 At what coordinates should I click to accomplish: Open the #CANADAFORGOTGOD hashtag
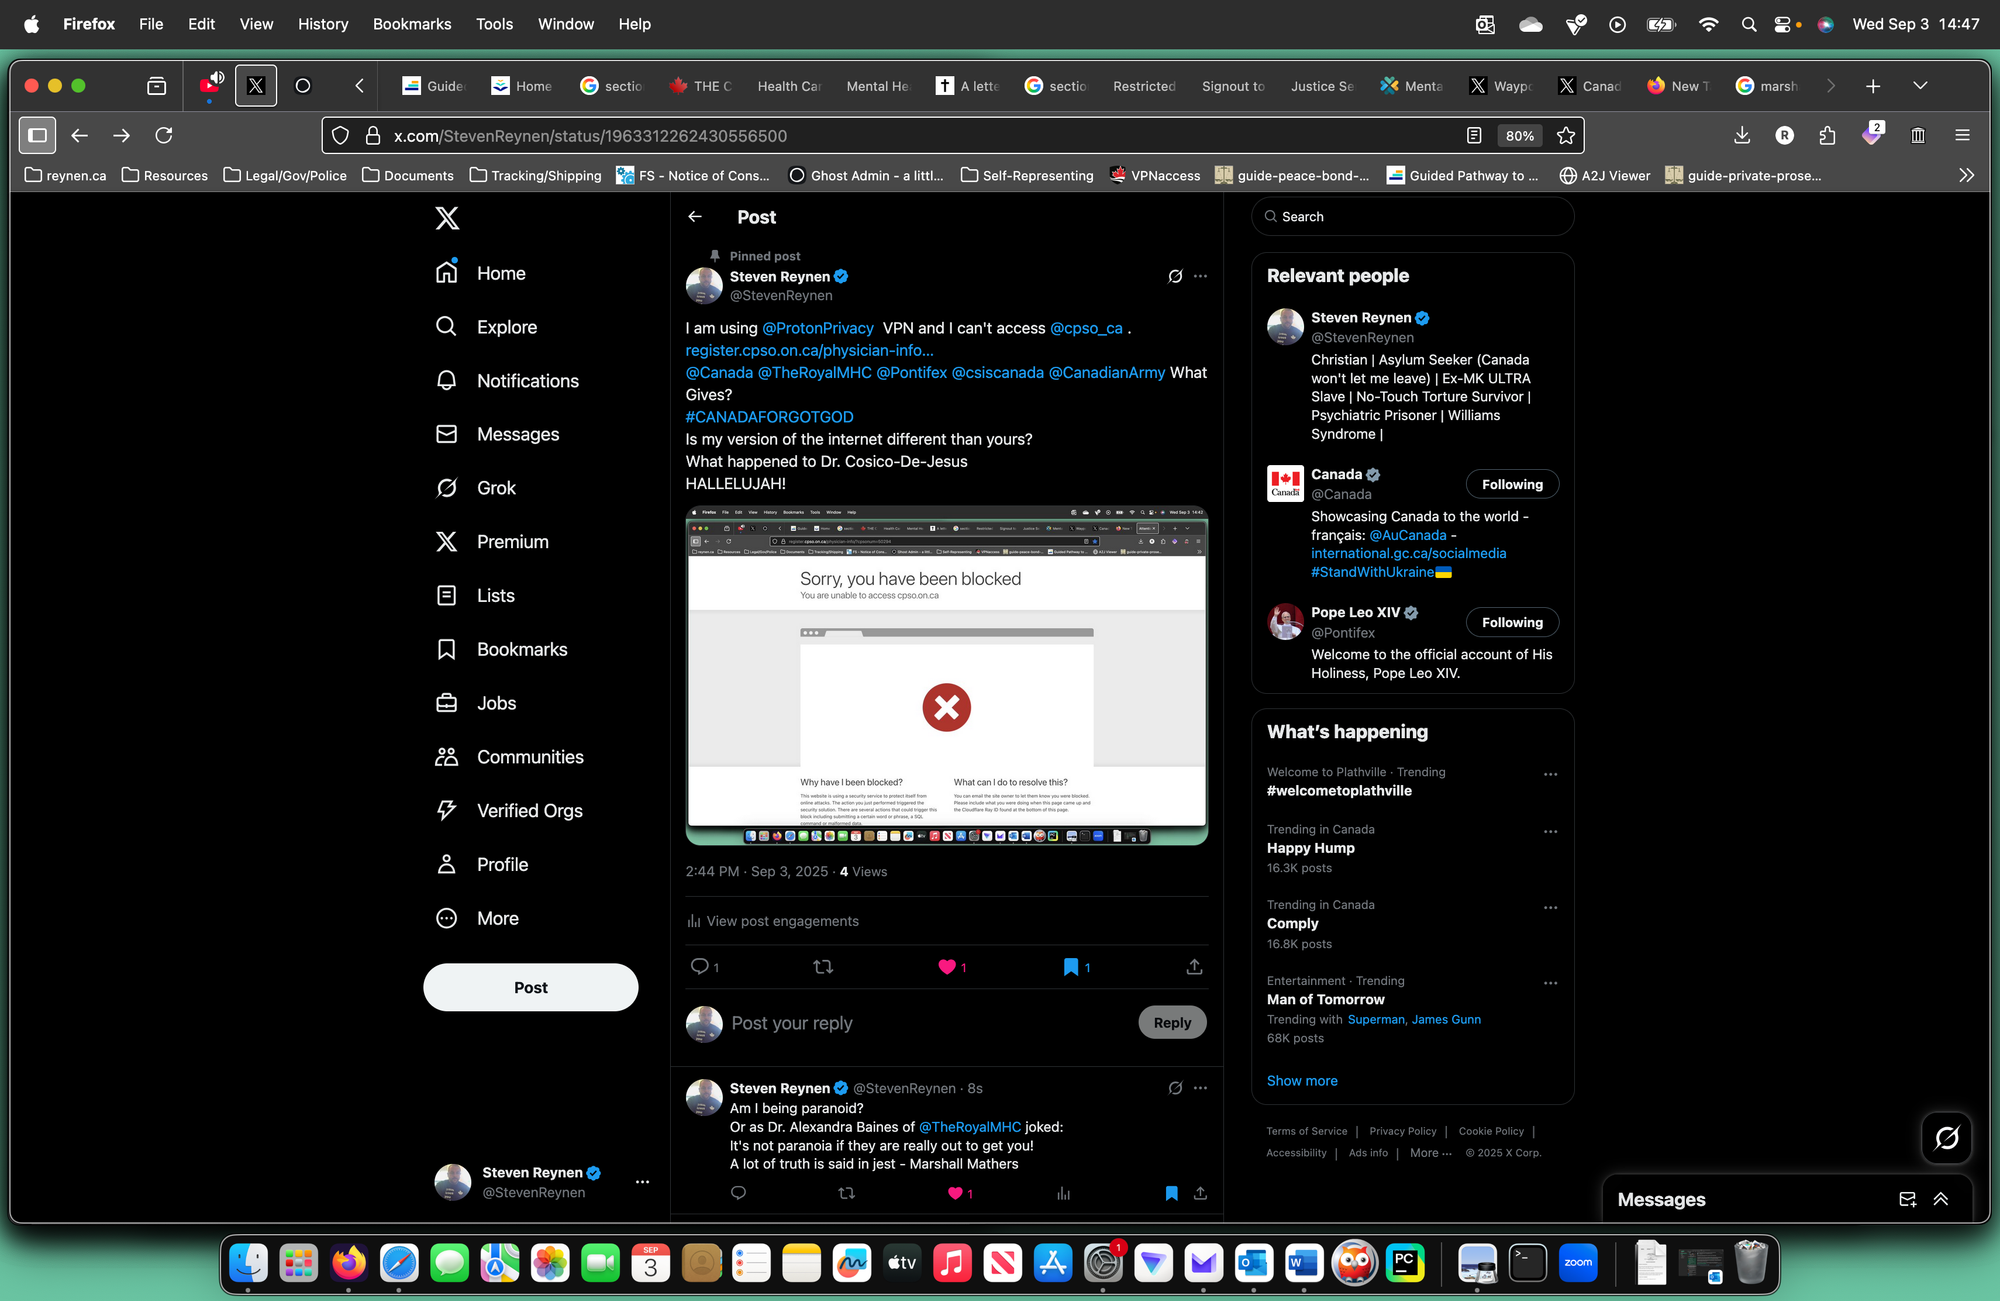coord(769,417)
